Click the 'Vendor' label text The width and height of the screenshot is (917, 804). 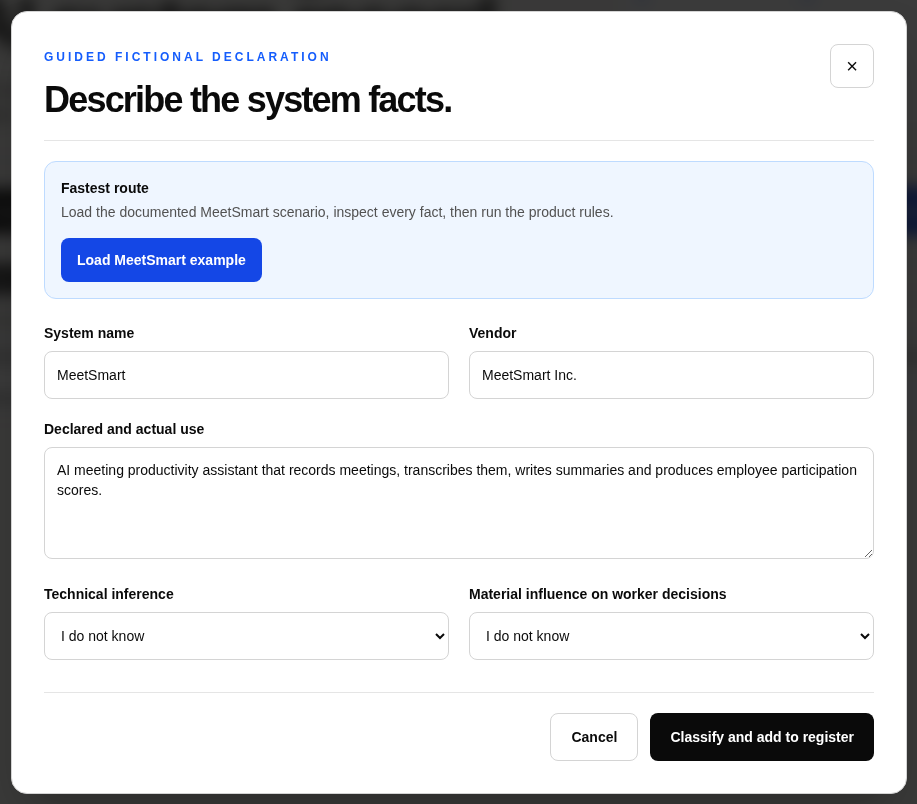(492, 333)
